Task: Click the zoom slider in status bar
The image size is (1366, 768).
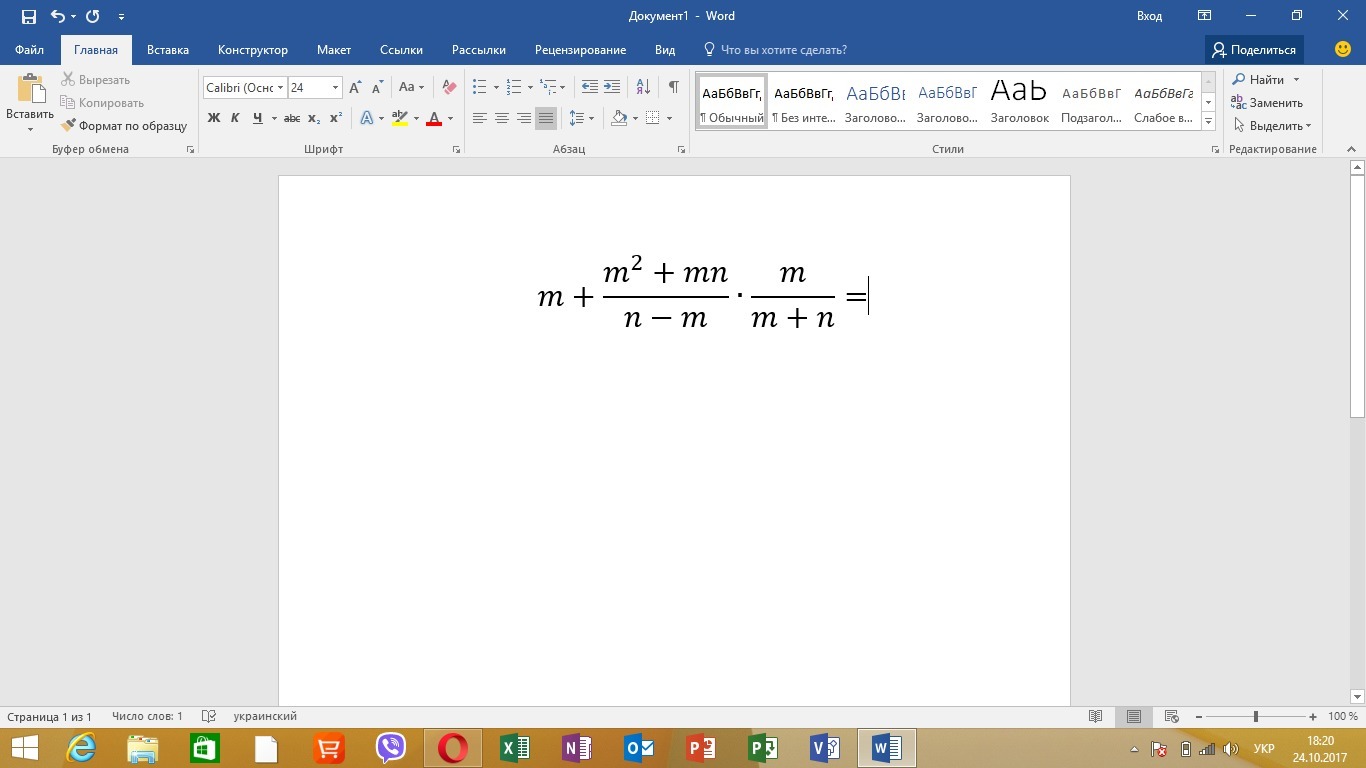Action: pyautogui.click(x=1255, y=717)
